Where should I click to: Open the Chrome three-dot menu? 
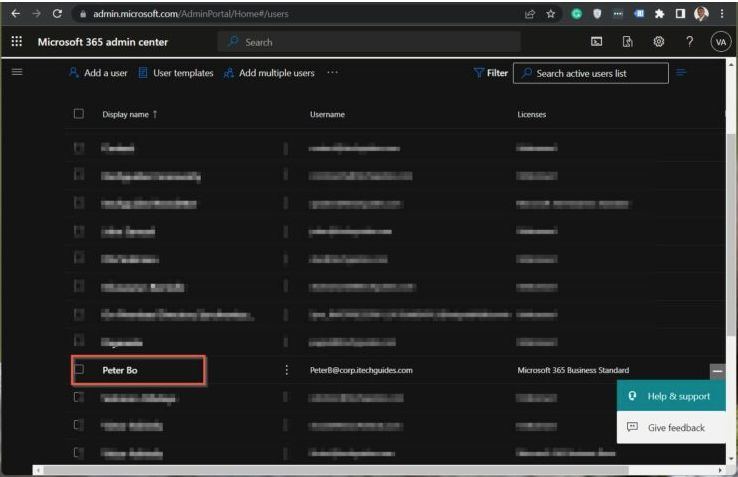722,14
